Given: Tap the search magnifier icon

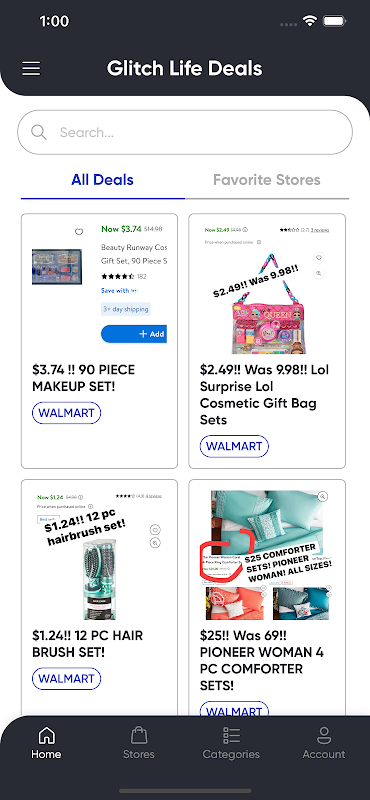Looking at the screenshot, I should coord(39,132).
